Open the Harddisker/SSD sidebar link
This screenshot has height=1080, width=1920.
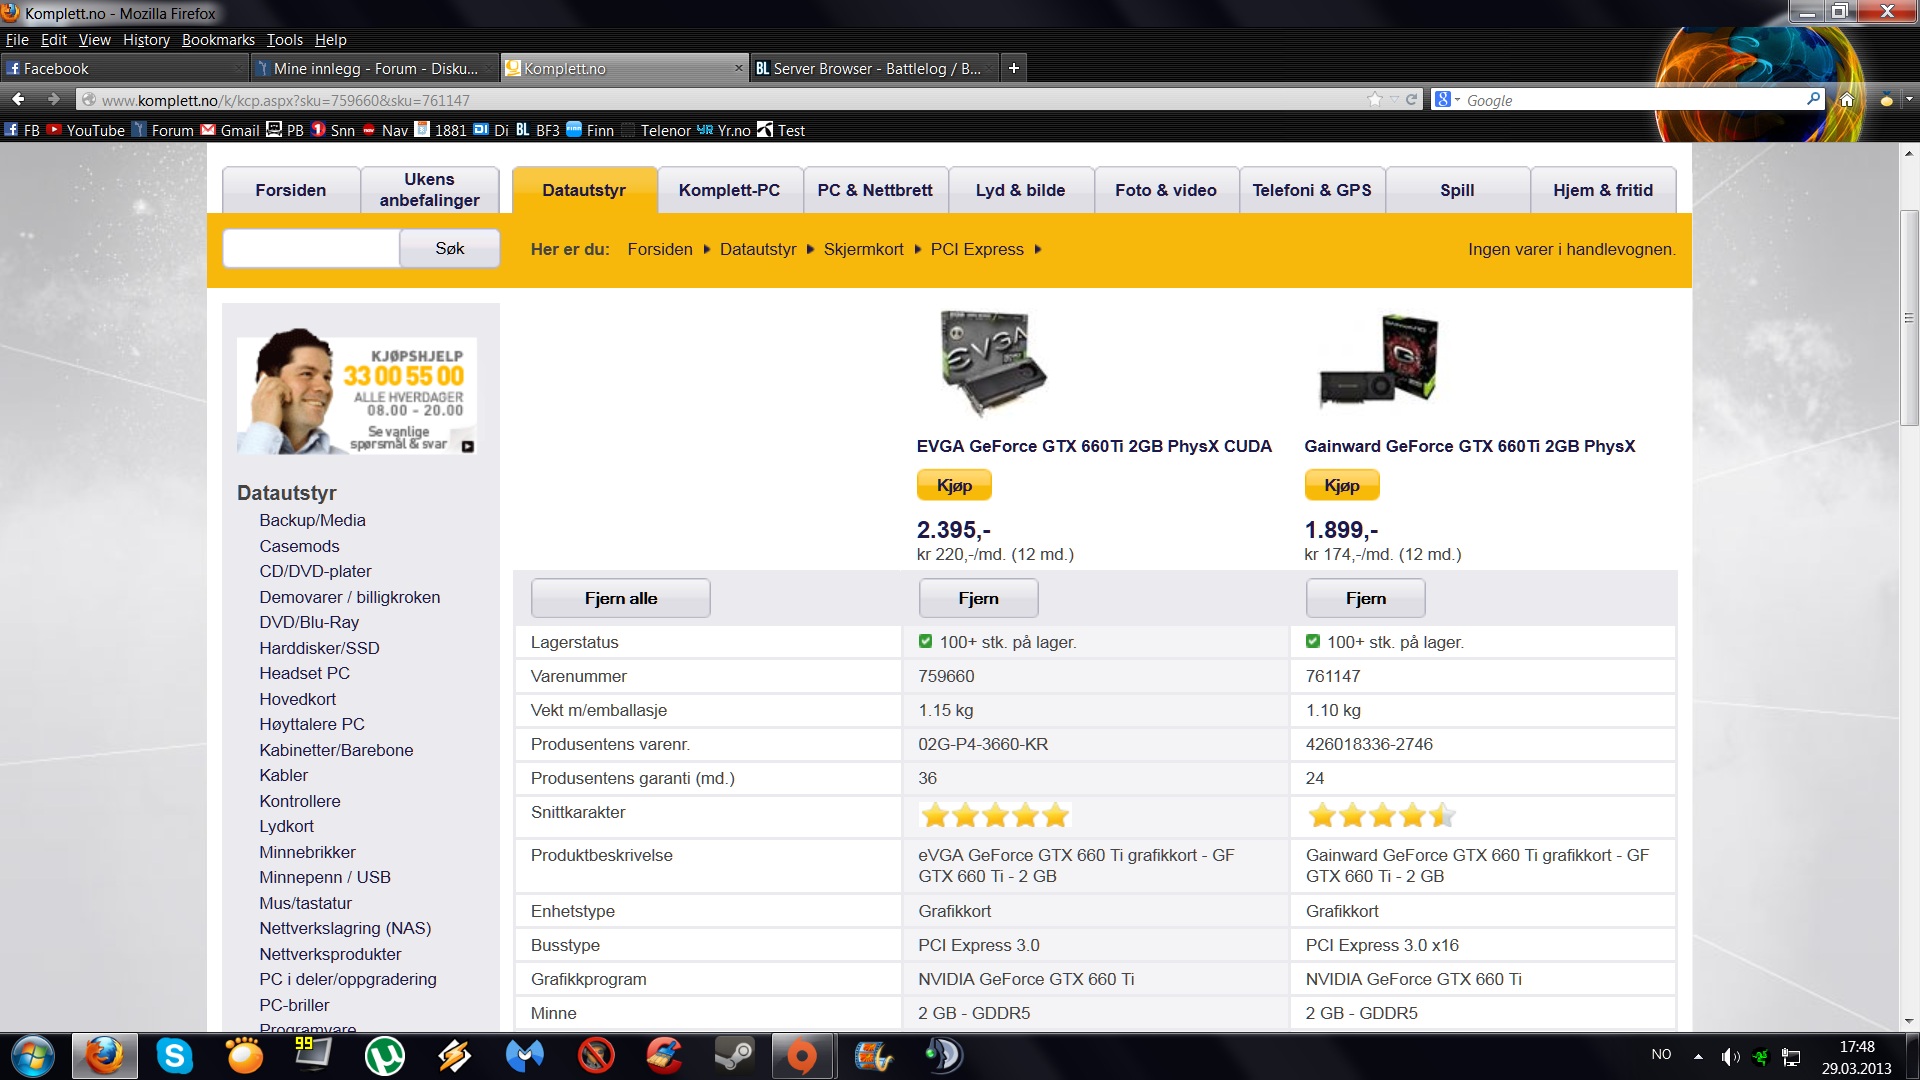[319, 648]
